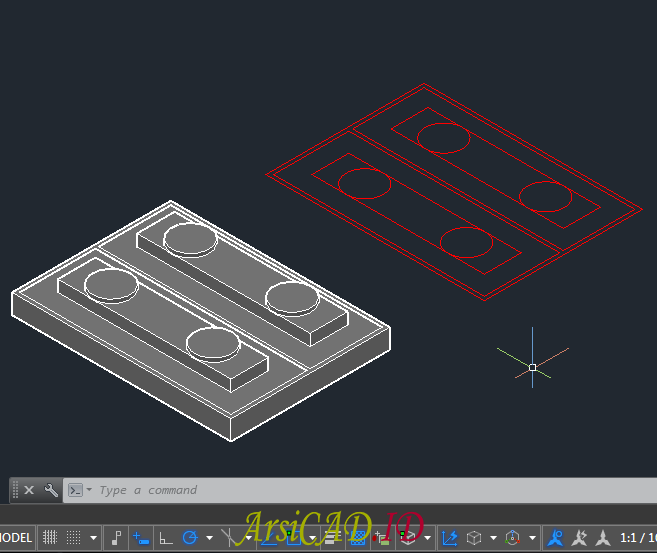
Task: Toggle Snap mode dotted-grid icon
Action: pos(73,537)
